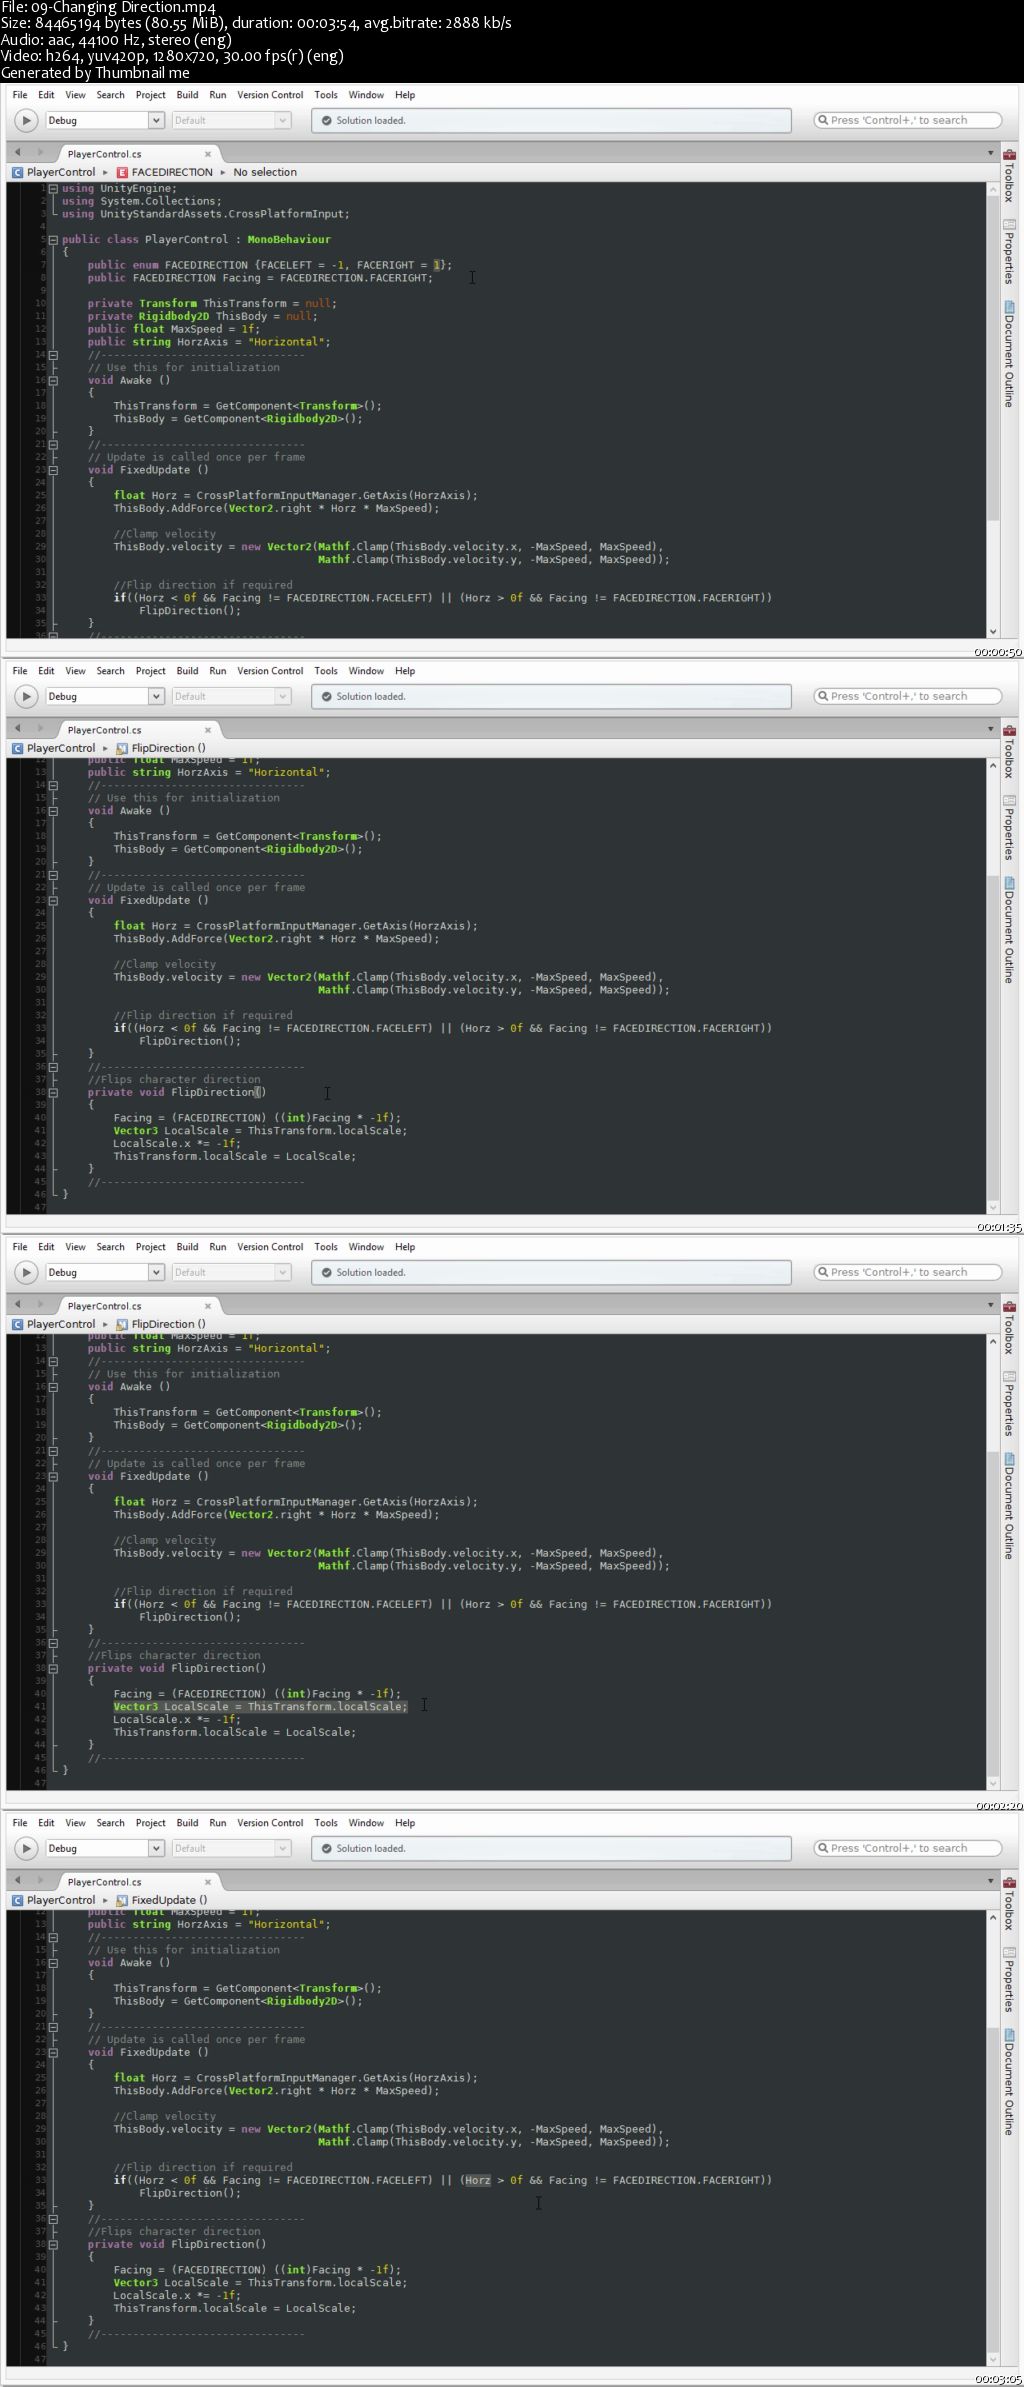Click the search magnifier icon in the 00:01:35 frame

(823, 696)
